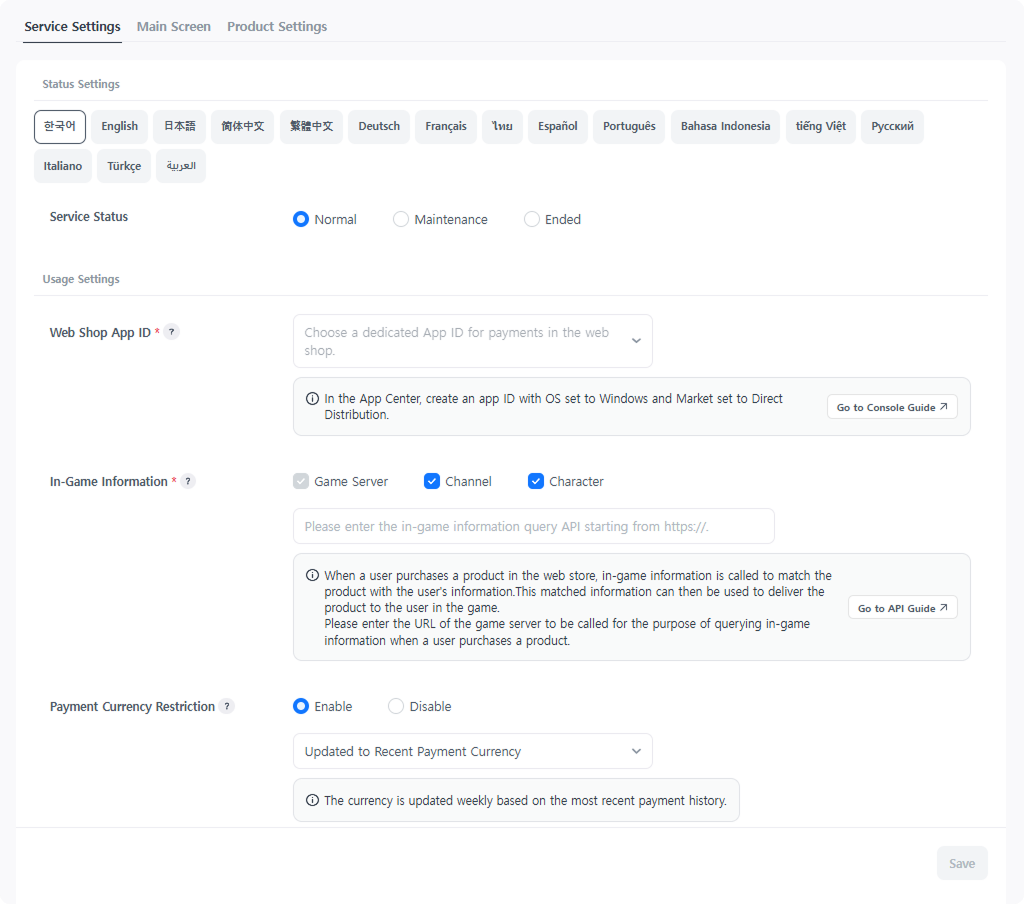Click help icon for Payment Currency Restriction

tap(227, 706)
